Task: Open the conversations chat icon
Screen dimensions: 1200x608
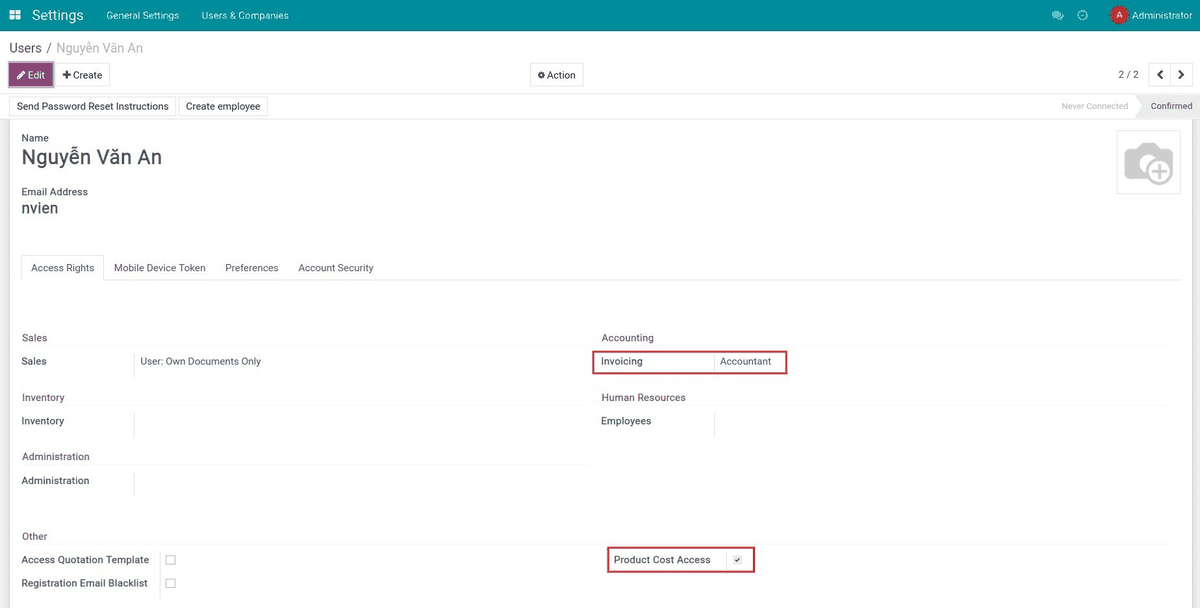Action: coord(1058,16)
